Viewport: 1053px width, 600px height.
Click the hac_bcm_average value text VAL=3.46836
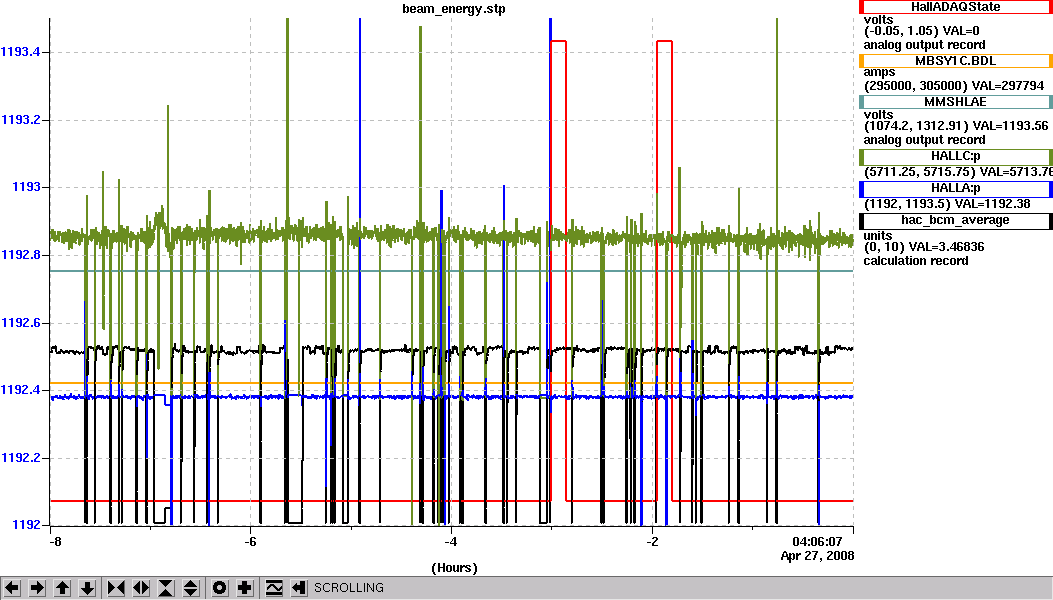click(x=945, y=247)
